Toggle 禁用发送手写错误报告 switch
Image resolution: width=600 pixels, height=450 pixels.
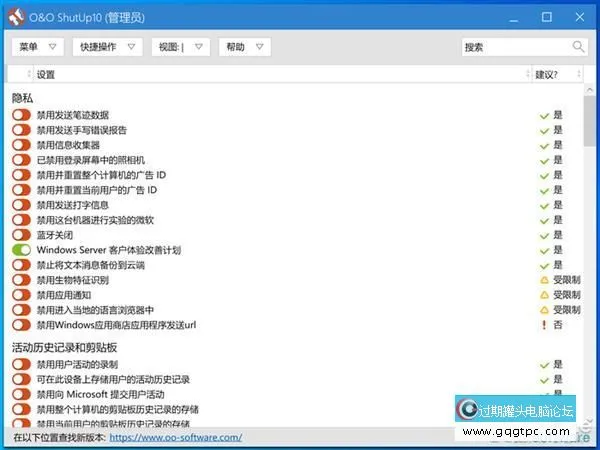(x=21, y=130)
